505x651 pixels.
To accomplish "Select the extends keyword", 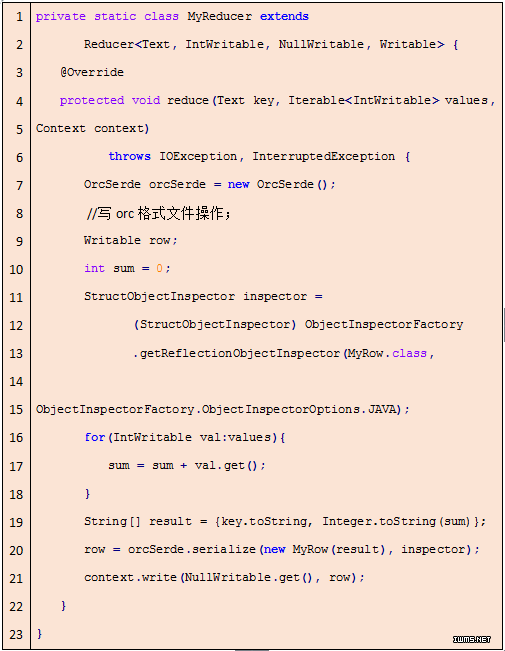I will (284, 16).
